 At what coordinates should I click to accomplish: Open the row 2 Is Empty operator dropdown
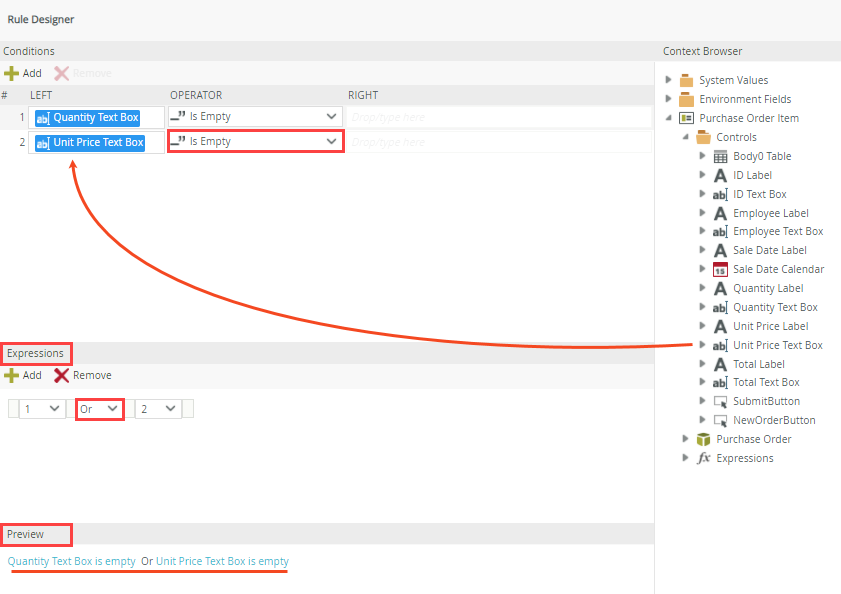255,142
